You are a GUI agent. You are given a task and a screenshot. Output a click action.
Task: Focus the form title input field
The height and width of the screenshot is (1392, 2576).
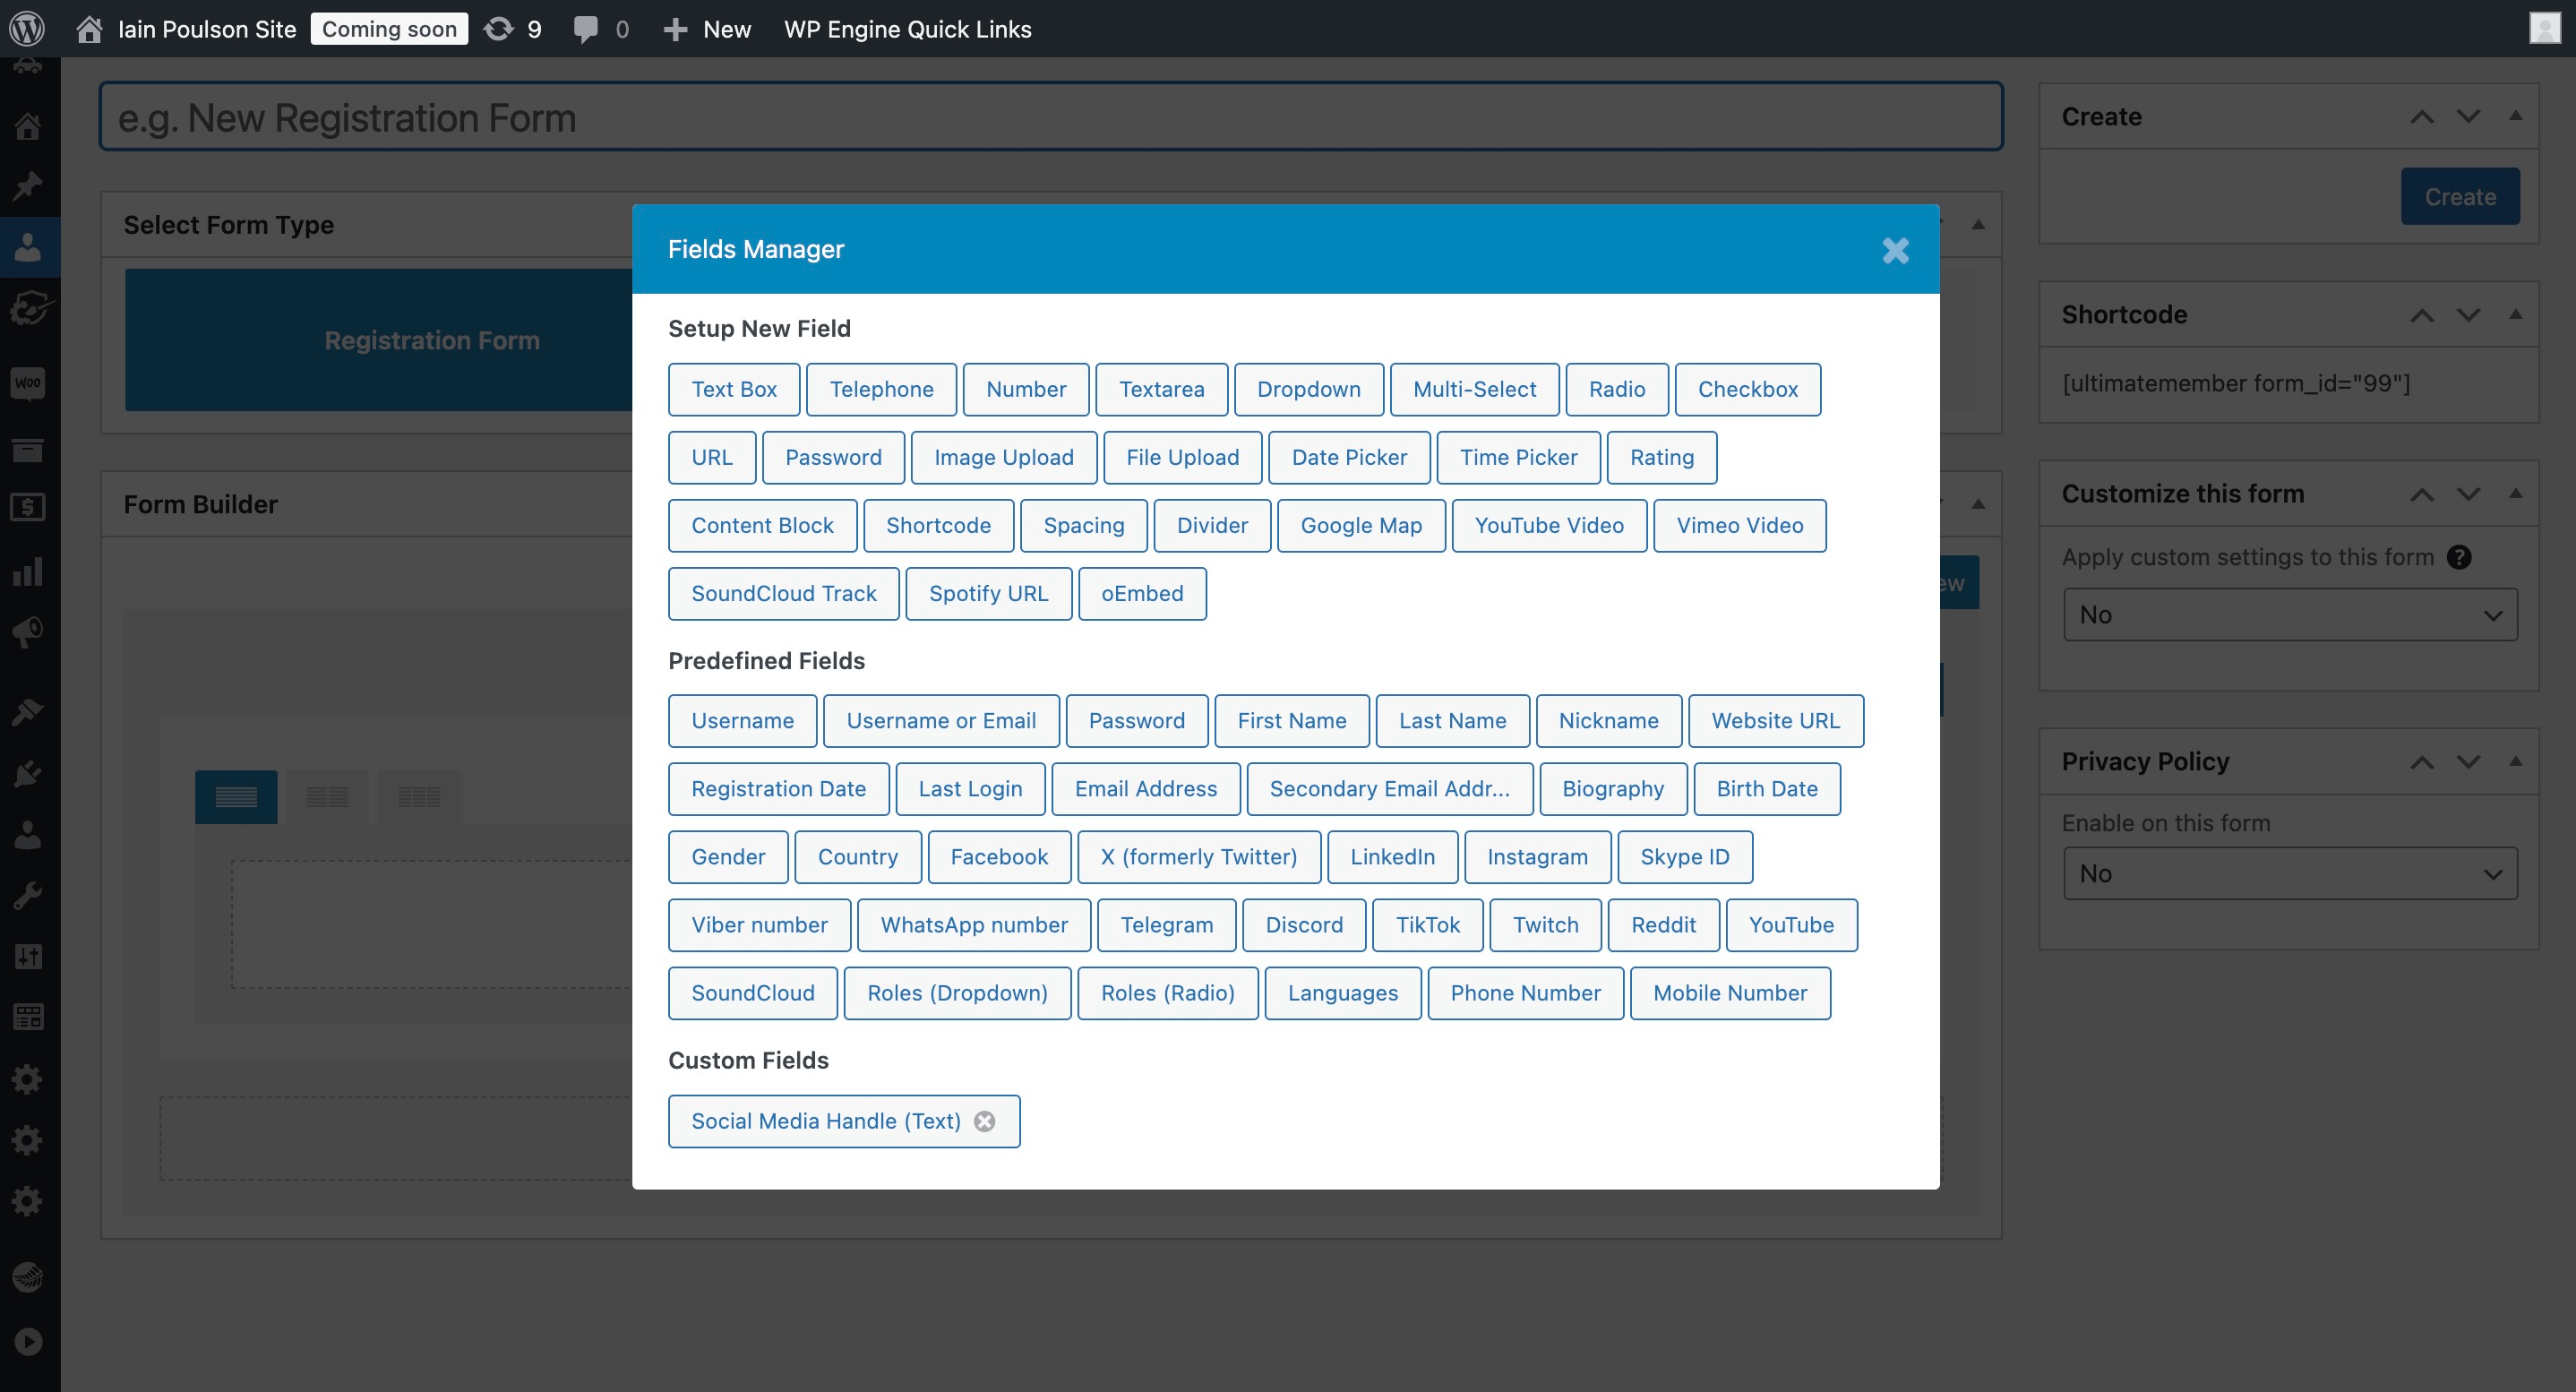pyautogui.click(x=1051, y=117)
